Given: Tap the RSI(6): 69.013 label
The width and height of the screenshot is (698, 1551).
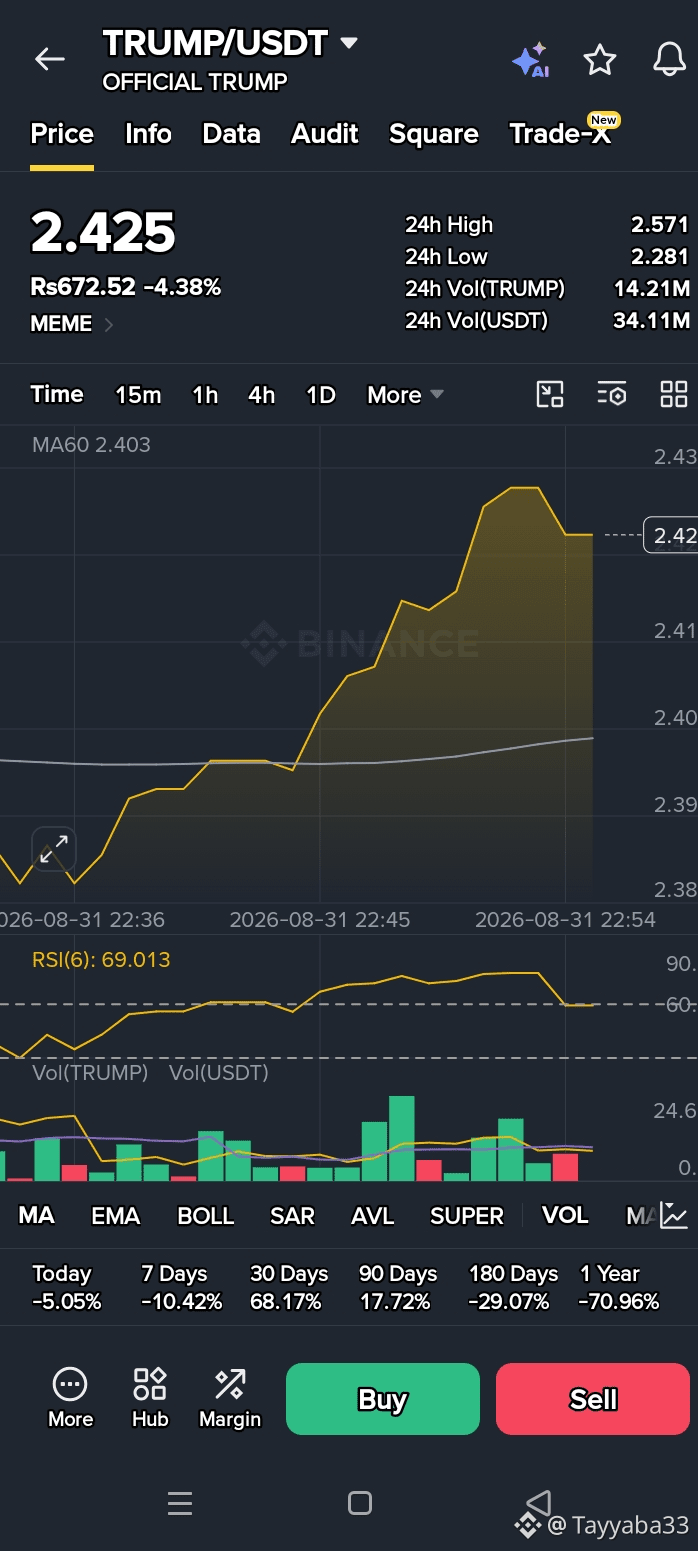Looking at the screenshot, I should (x=101, y=960).
